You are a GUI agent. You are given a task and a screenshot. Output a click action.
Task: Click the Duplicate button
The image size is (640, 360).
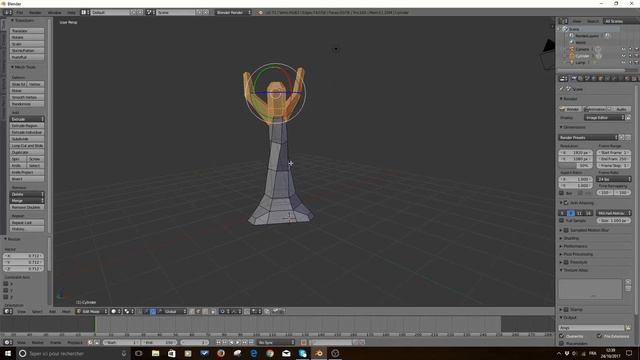tap(27, 152)
